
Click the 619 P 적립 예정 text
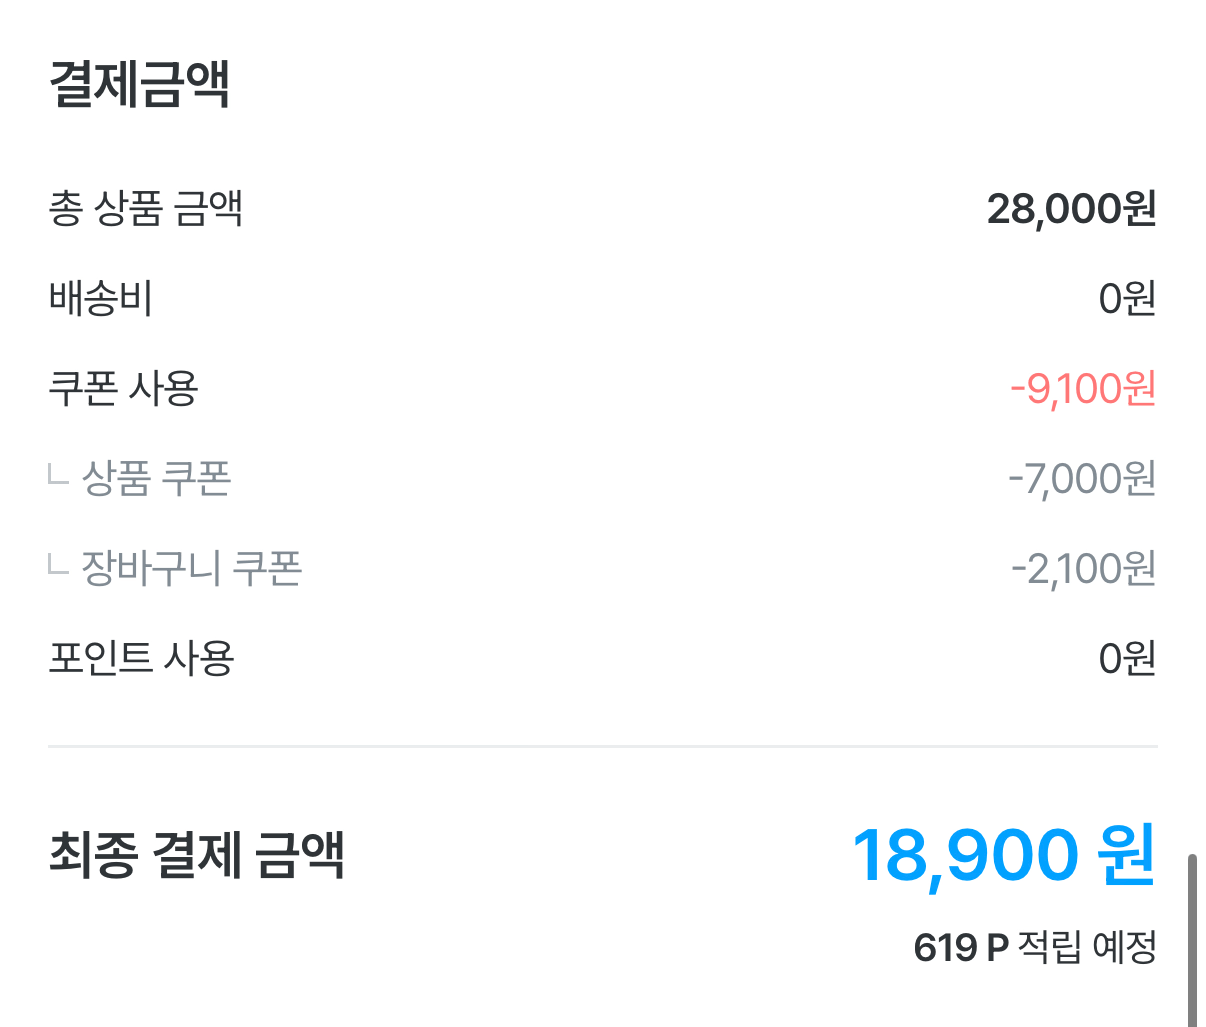tap(1035, 947)
